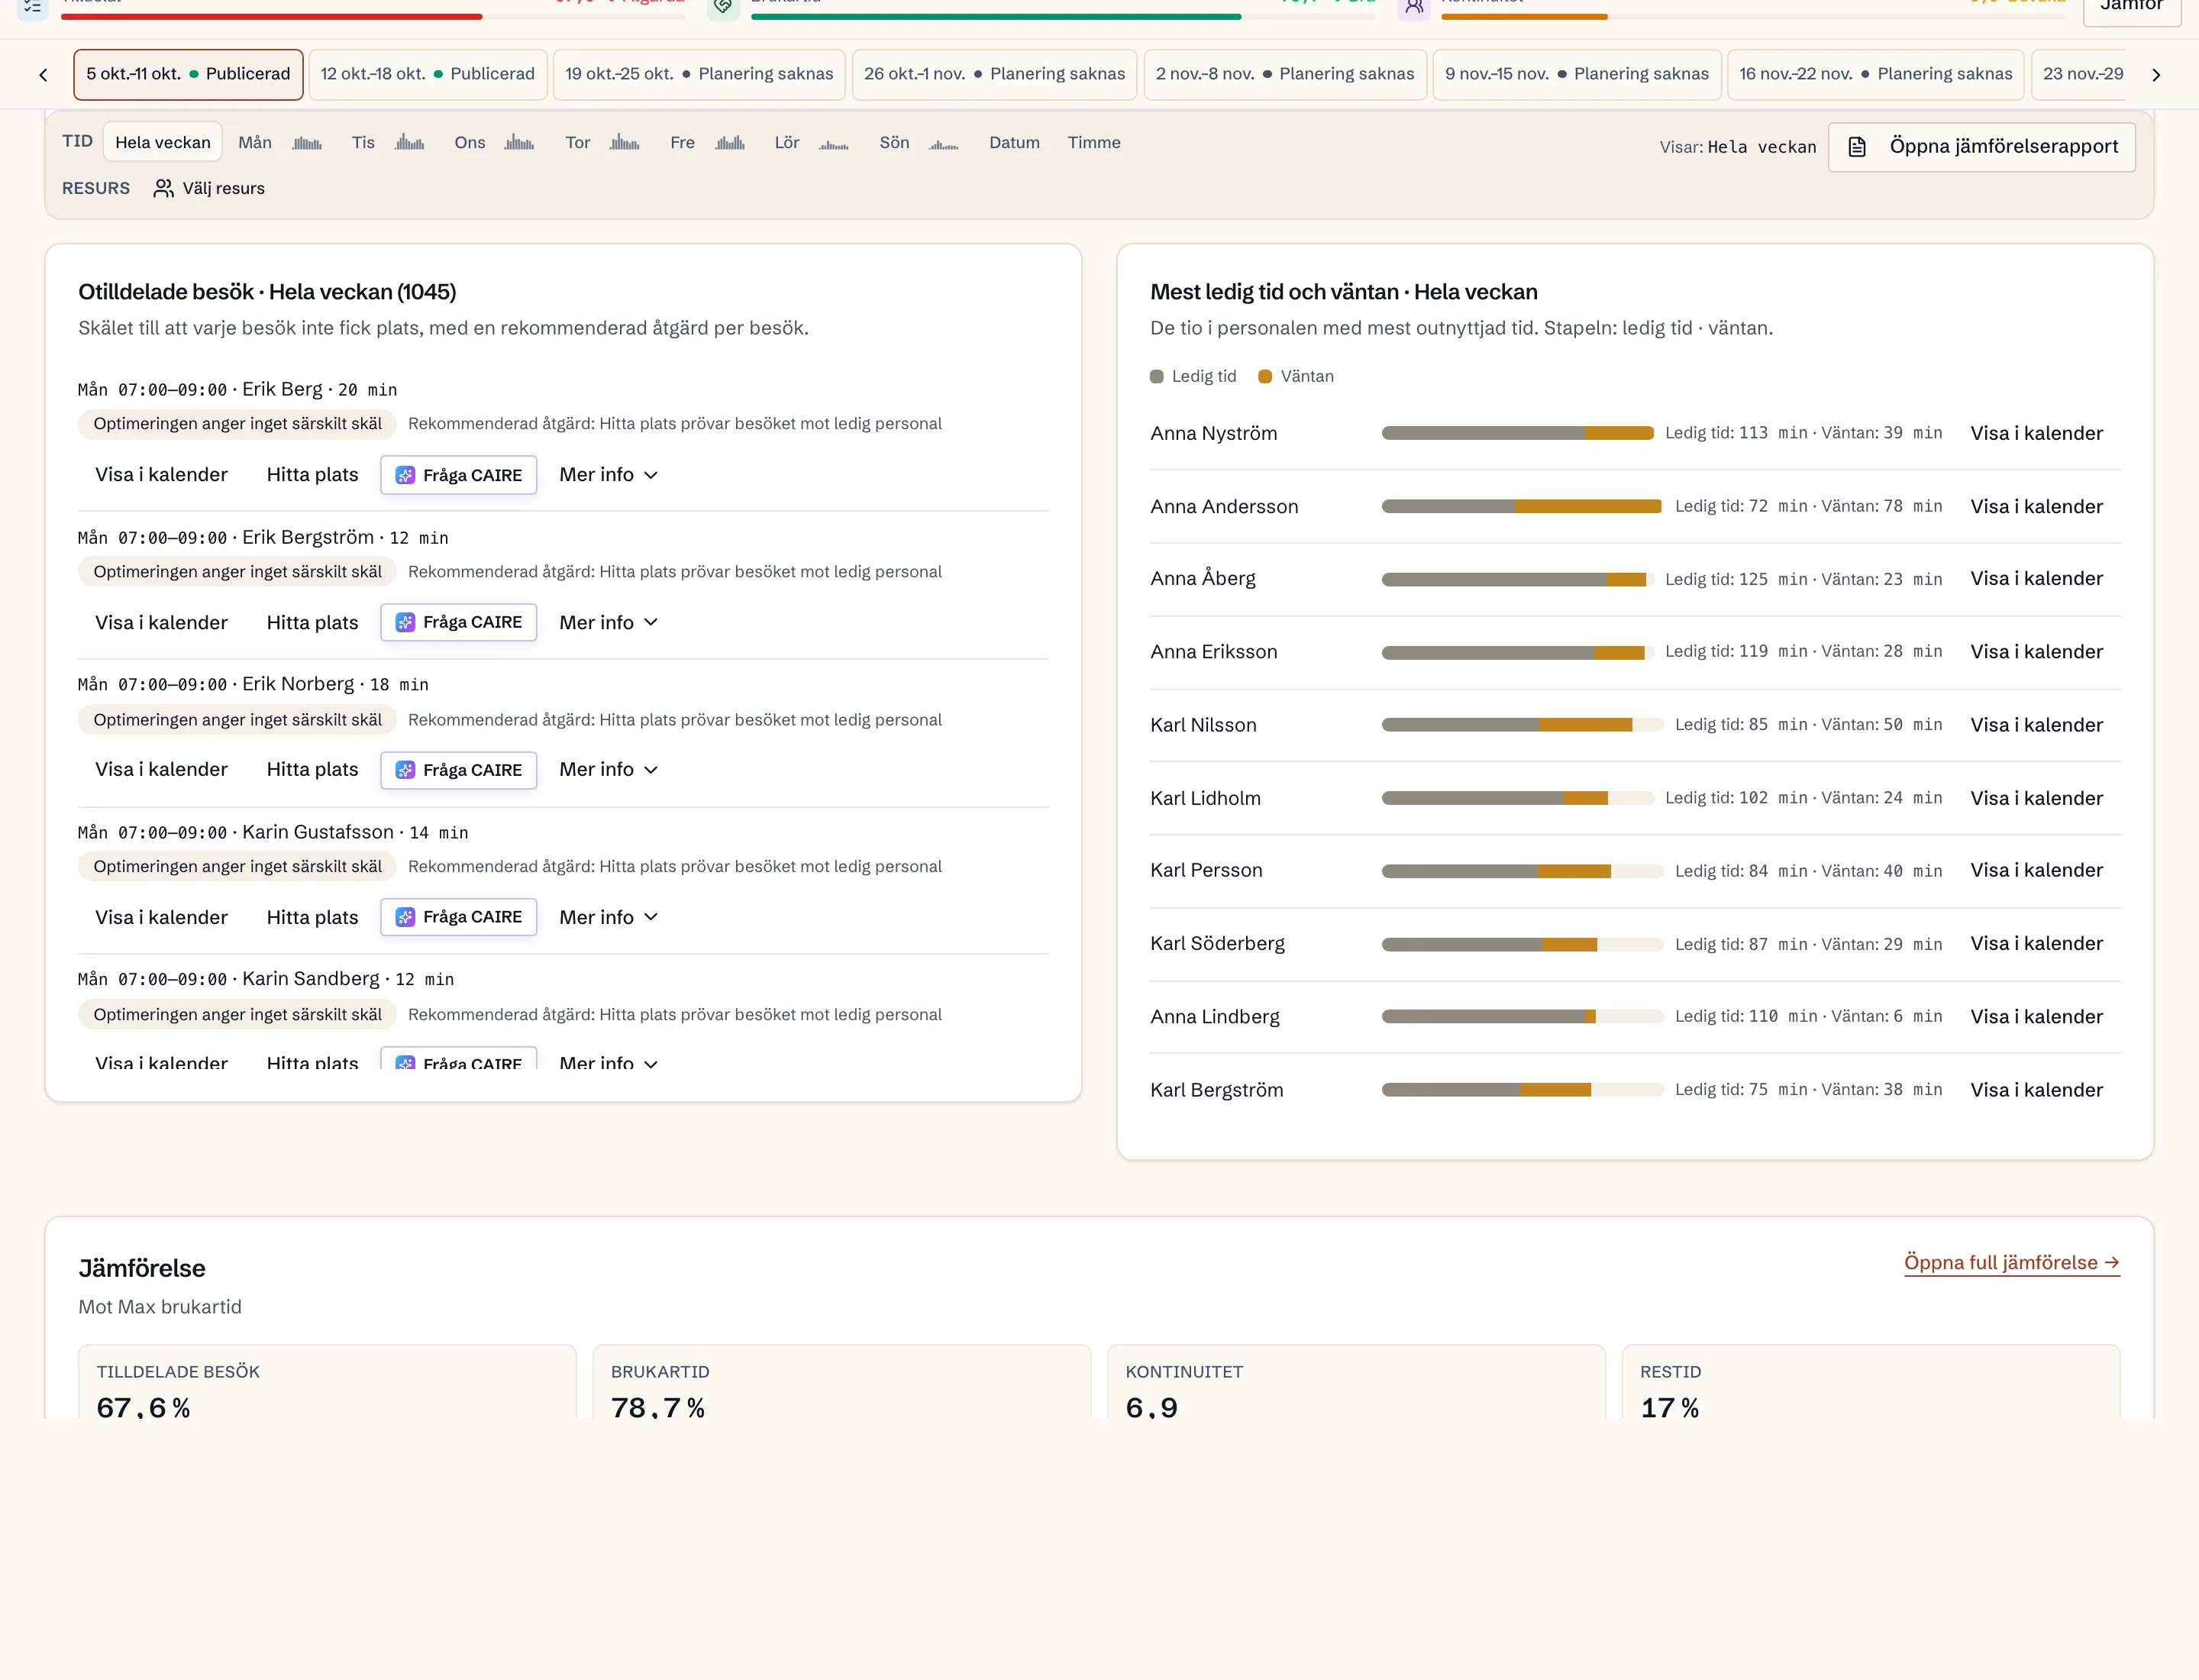Click CAIRE sparkle icon in Erik Norberg row
This screenshot has width=2199, height=1680.
pyautogui.click(x=405, y=770)
